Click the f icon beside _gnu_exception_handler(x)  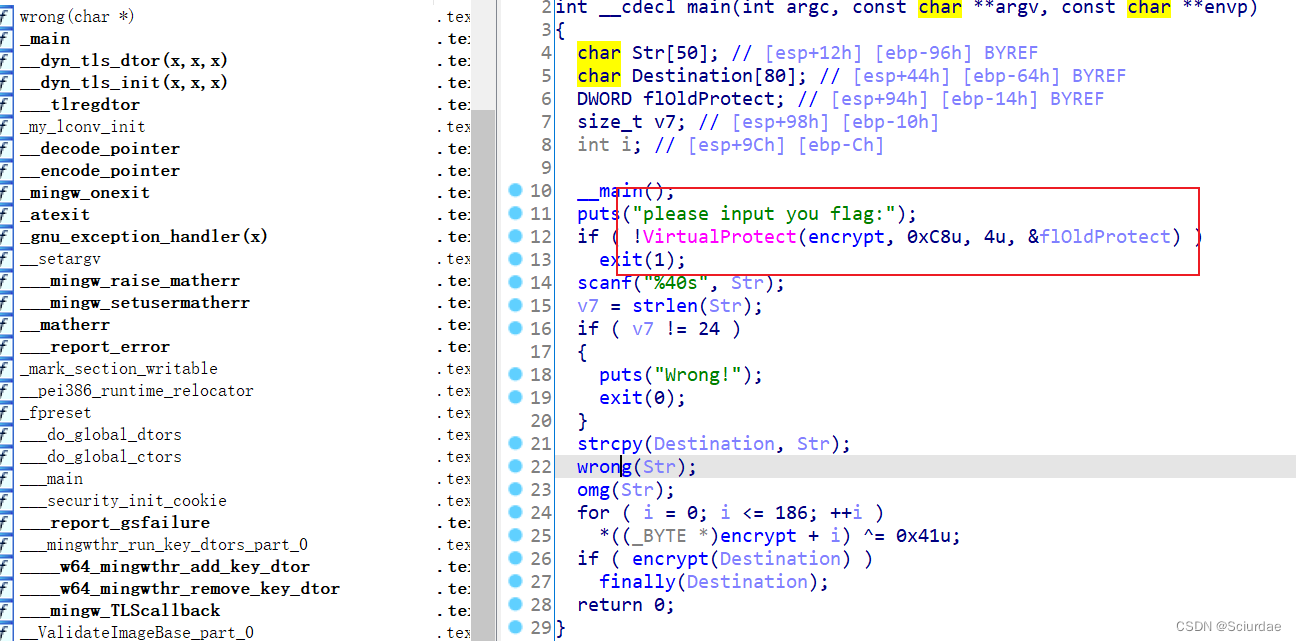click(6, 236)
